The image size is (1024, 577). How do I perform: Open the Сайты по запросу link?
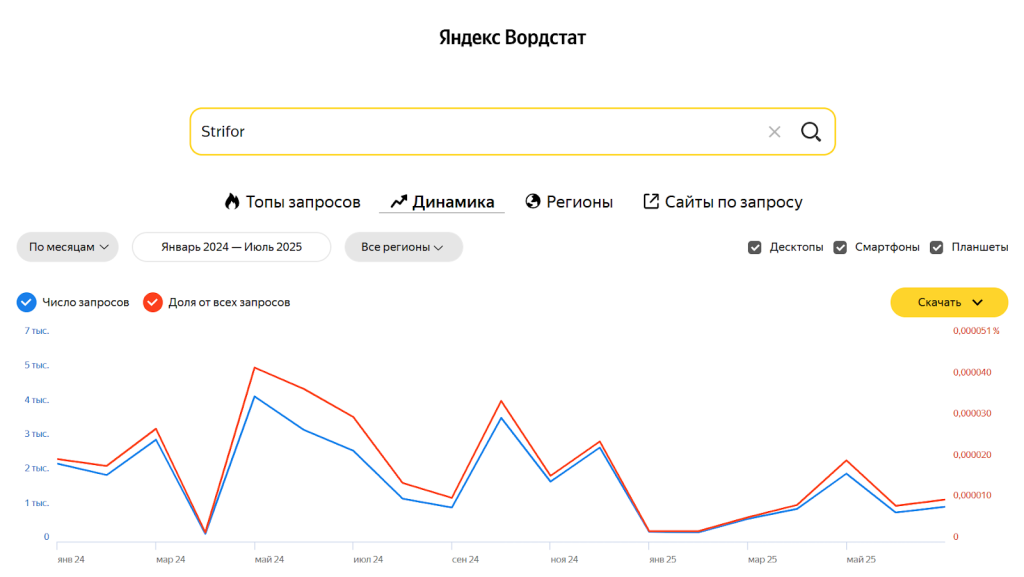point(733,202)
